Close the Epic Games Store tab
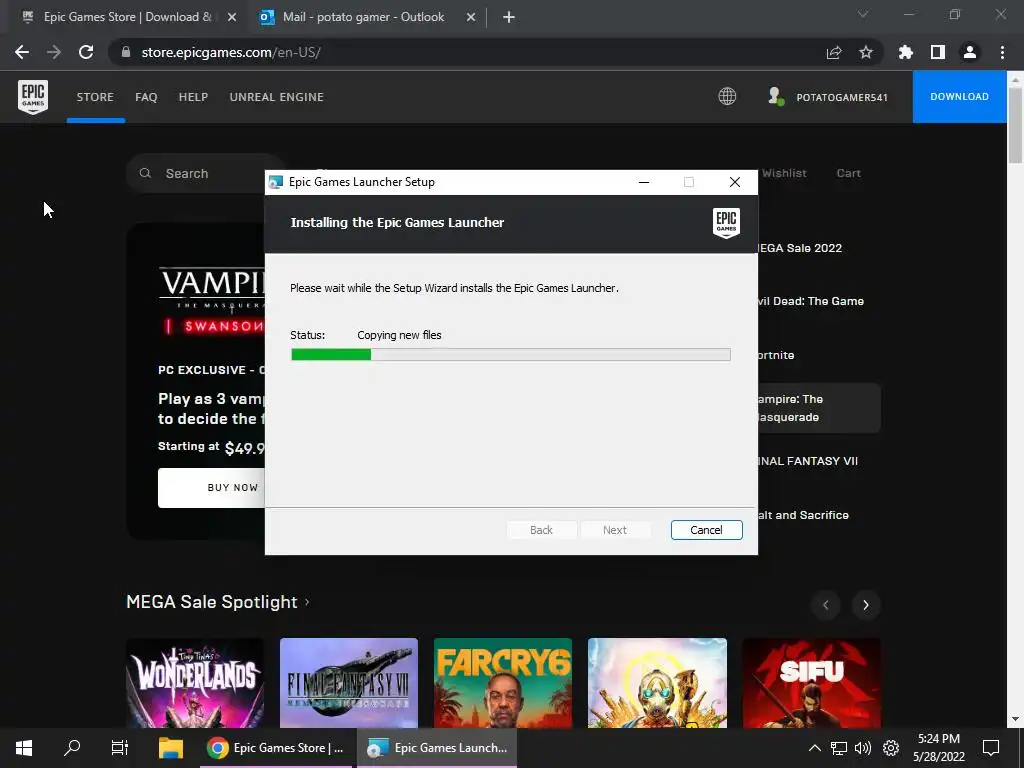 point(232,17)
